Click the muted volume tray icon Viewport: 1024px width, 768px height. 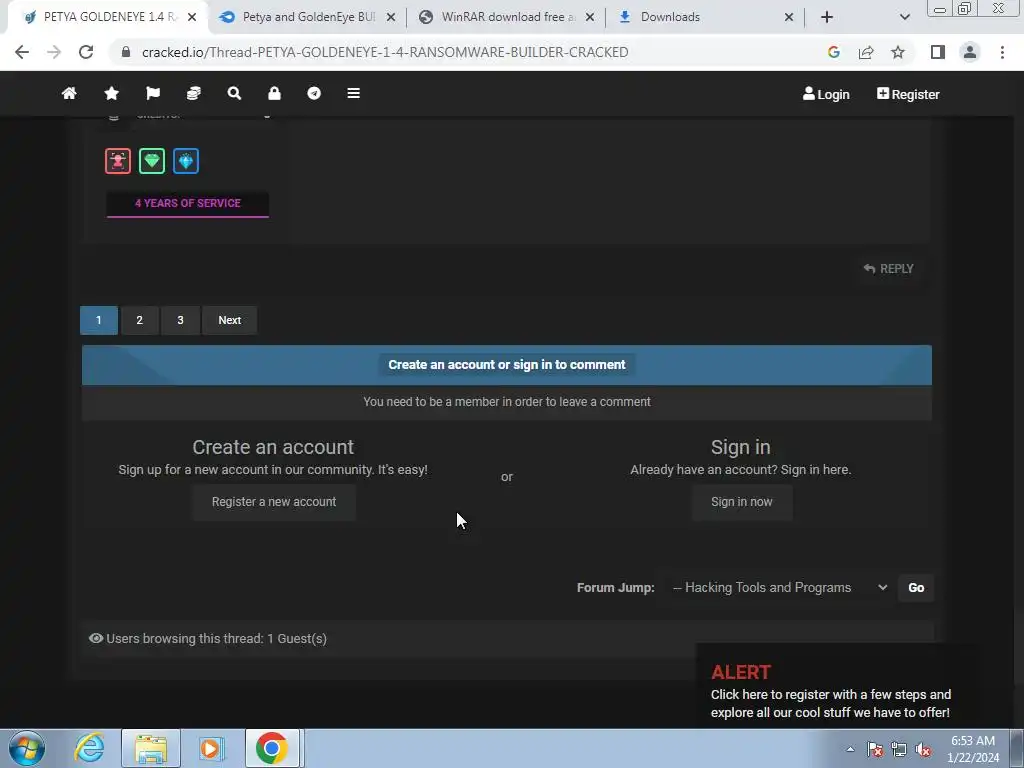pyautogui.click(x=923, y=750)
